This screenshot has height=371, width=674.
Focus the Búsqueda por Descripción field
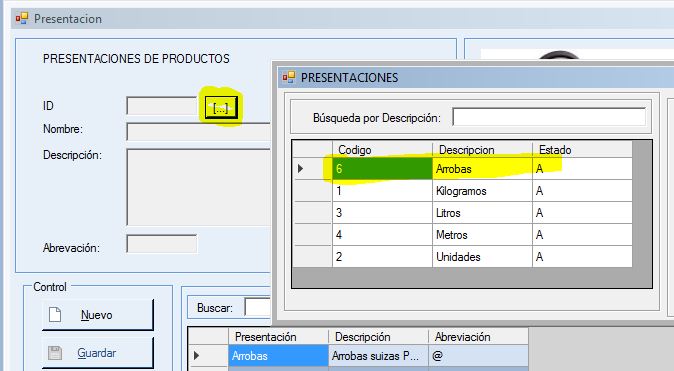549,117
